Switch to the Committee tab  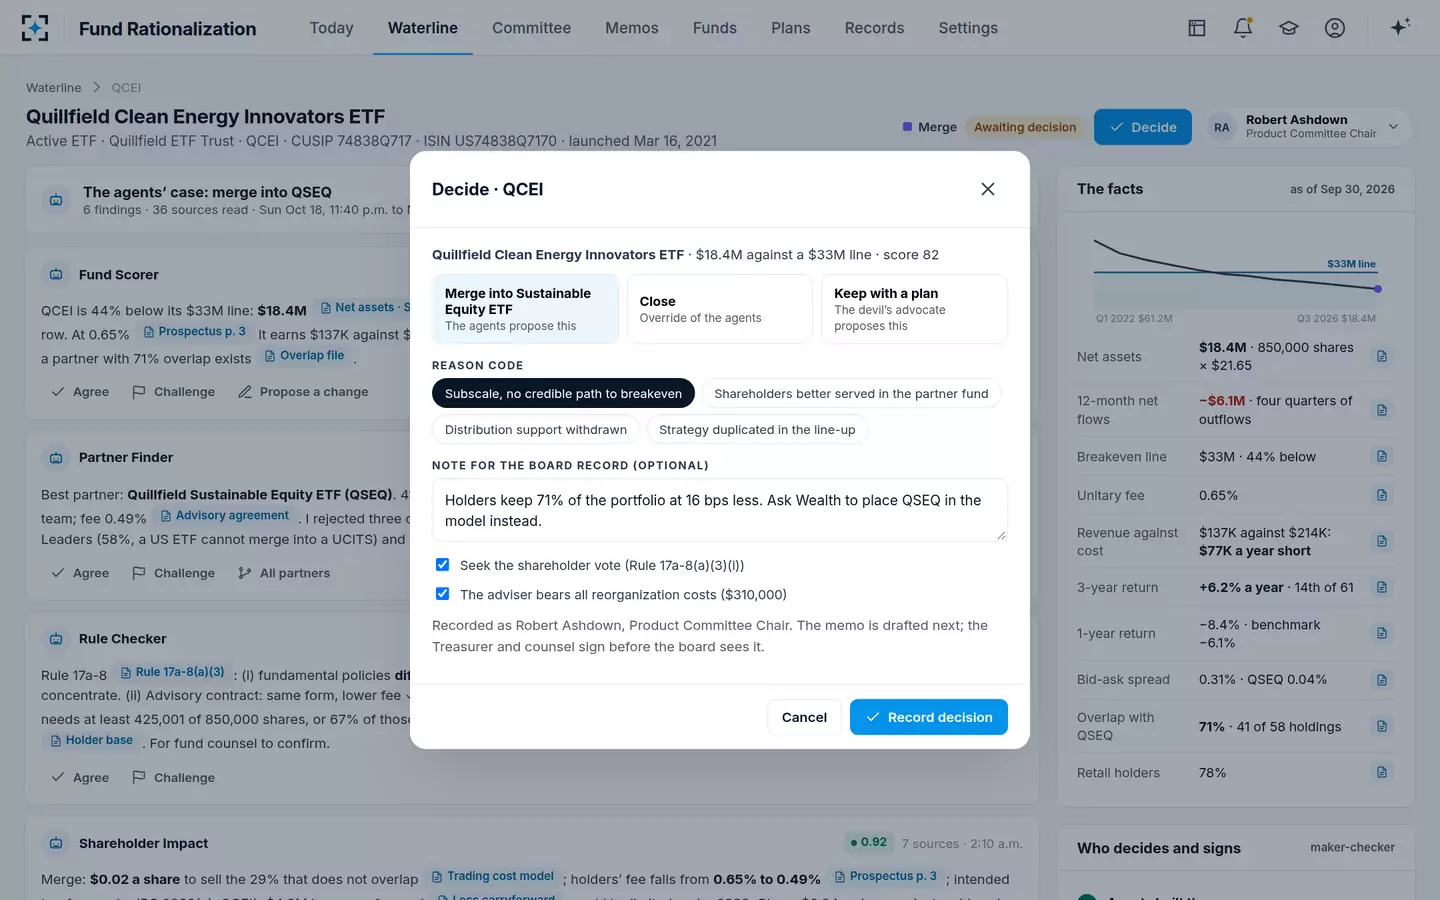click(531, 28)
